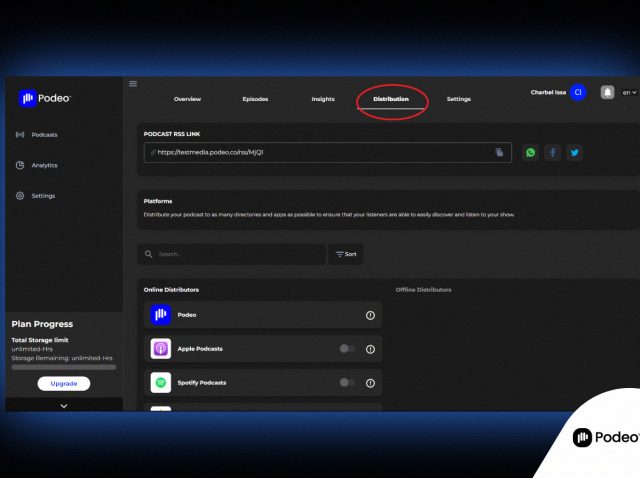This screenshot has width=640, height=478.
Task: Select the Distribution tab
Action: (391, 99)
